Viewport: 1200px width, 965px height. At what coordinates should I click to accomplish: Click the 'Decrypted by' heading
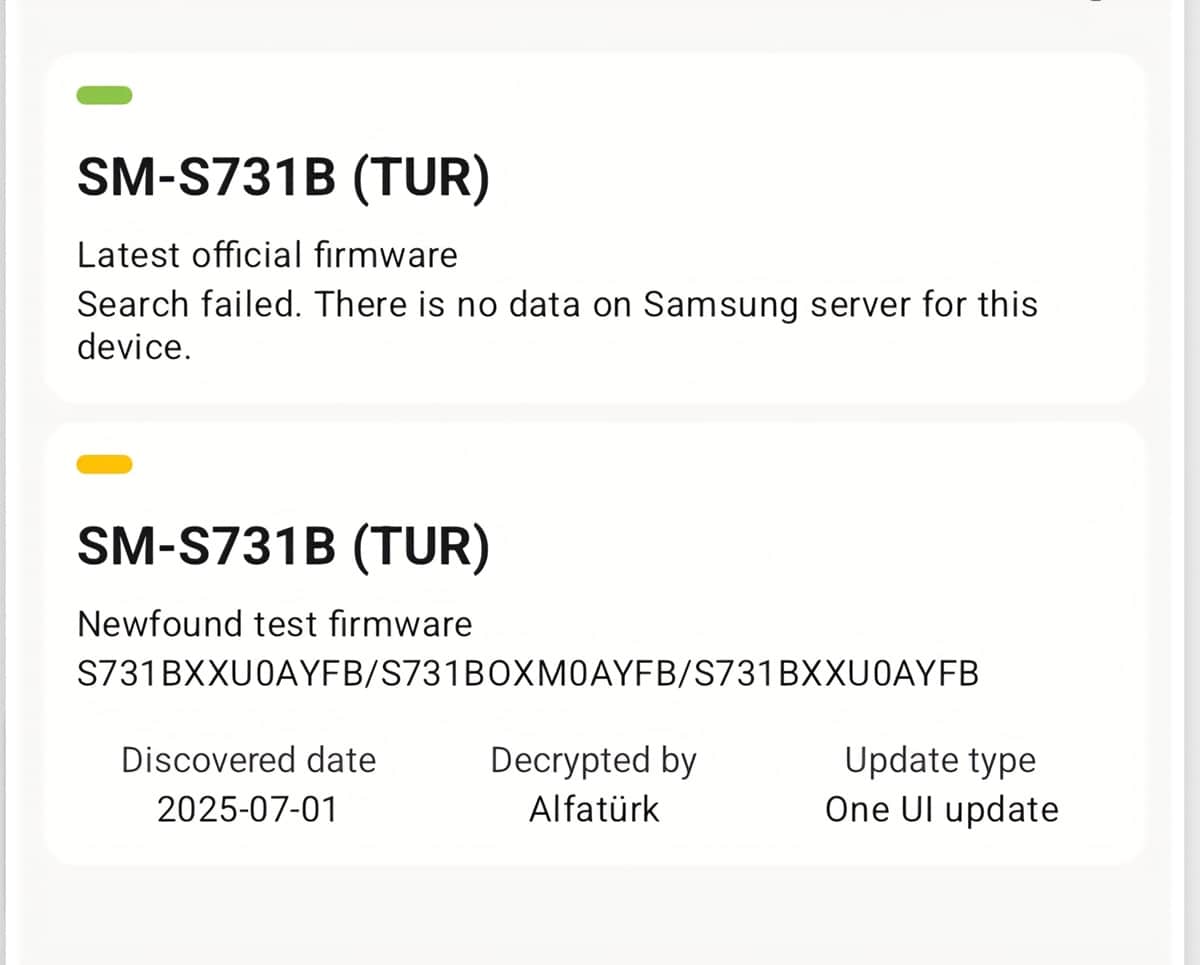tap(593, 760)
